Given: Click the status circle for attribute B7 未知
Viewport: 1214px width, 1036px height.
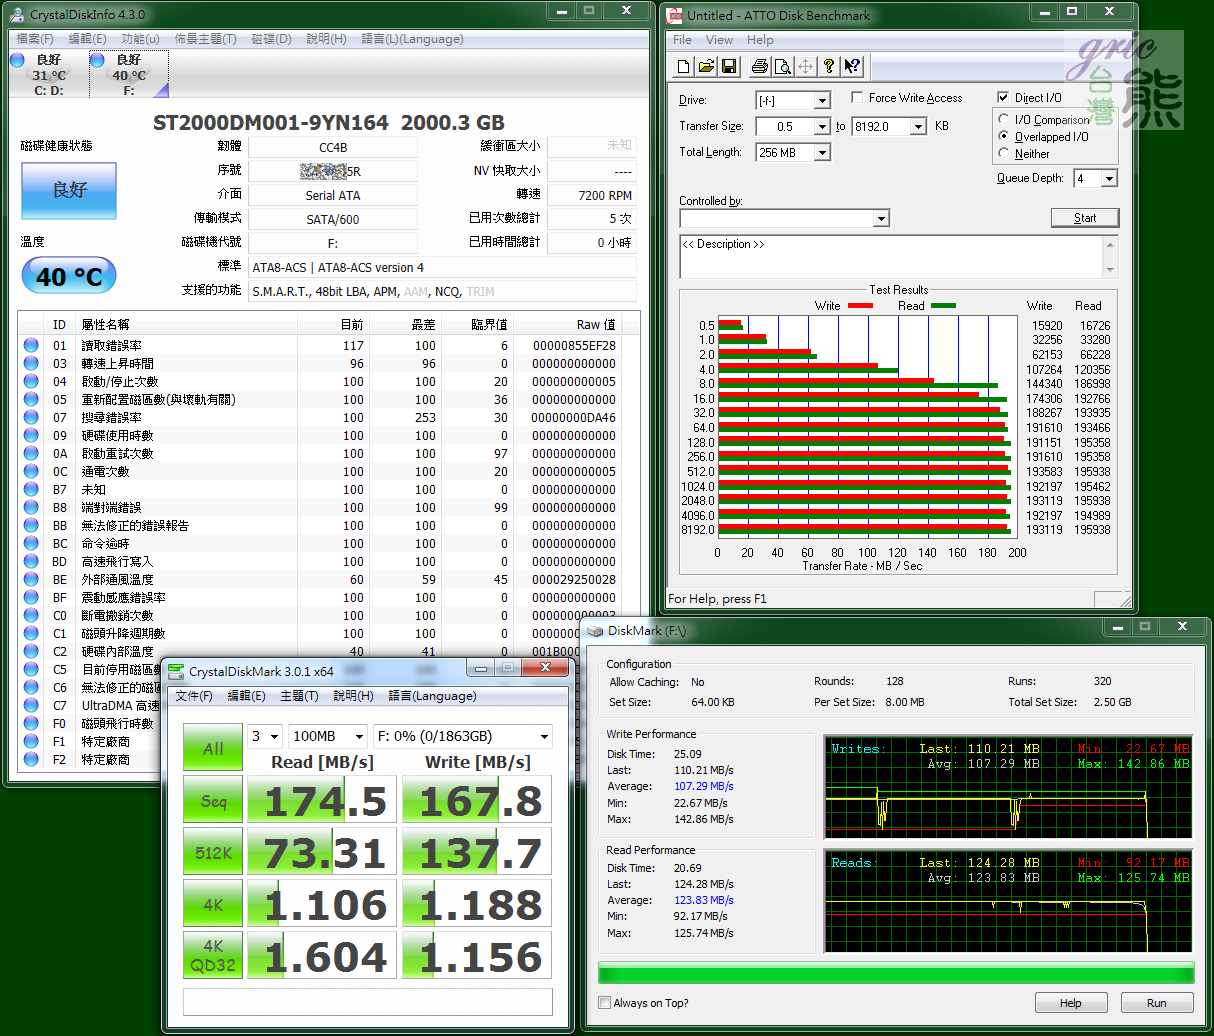Looking at the screenshot, I should [x=31, y=490].
